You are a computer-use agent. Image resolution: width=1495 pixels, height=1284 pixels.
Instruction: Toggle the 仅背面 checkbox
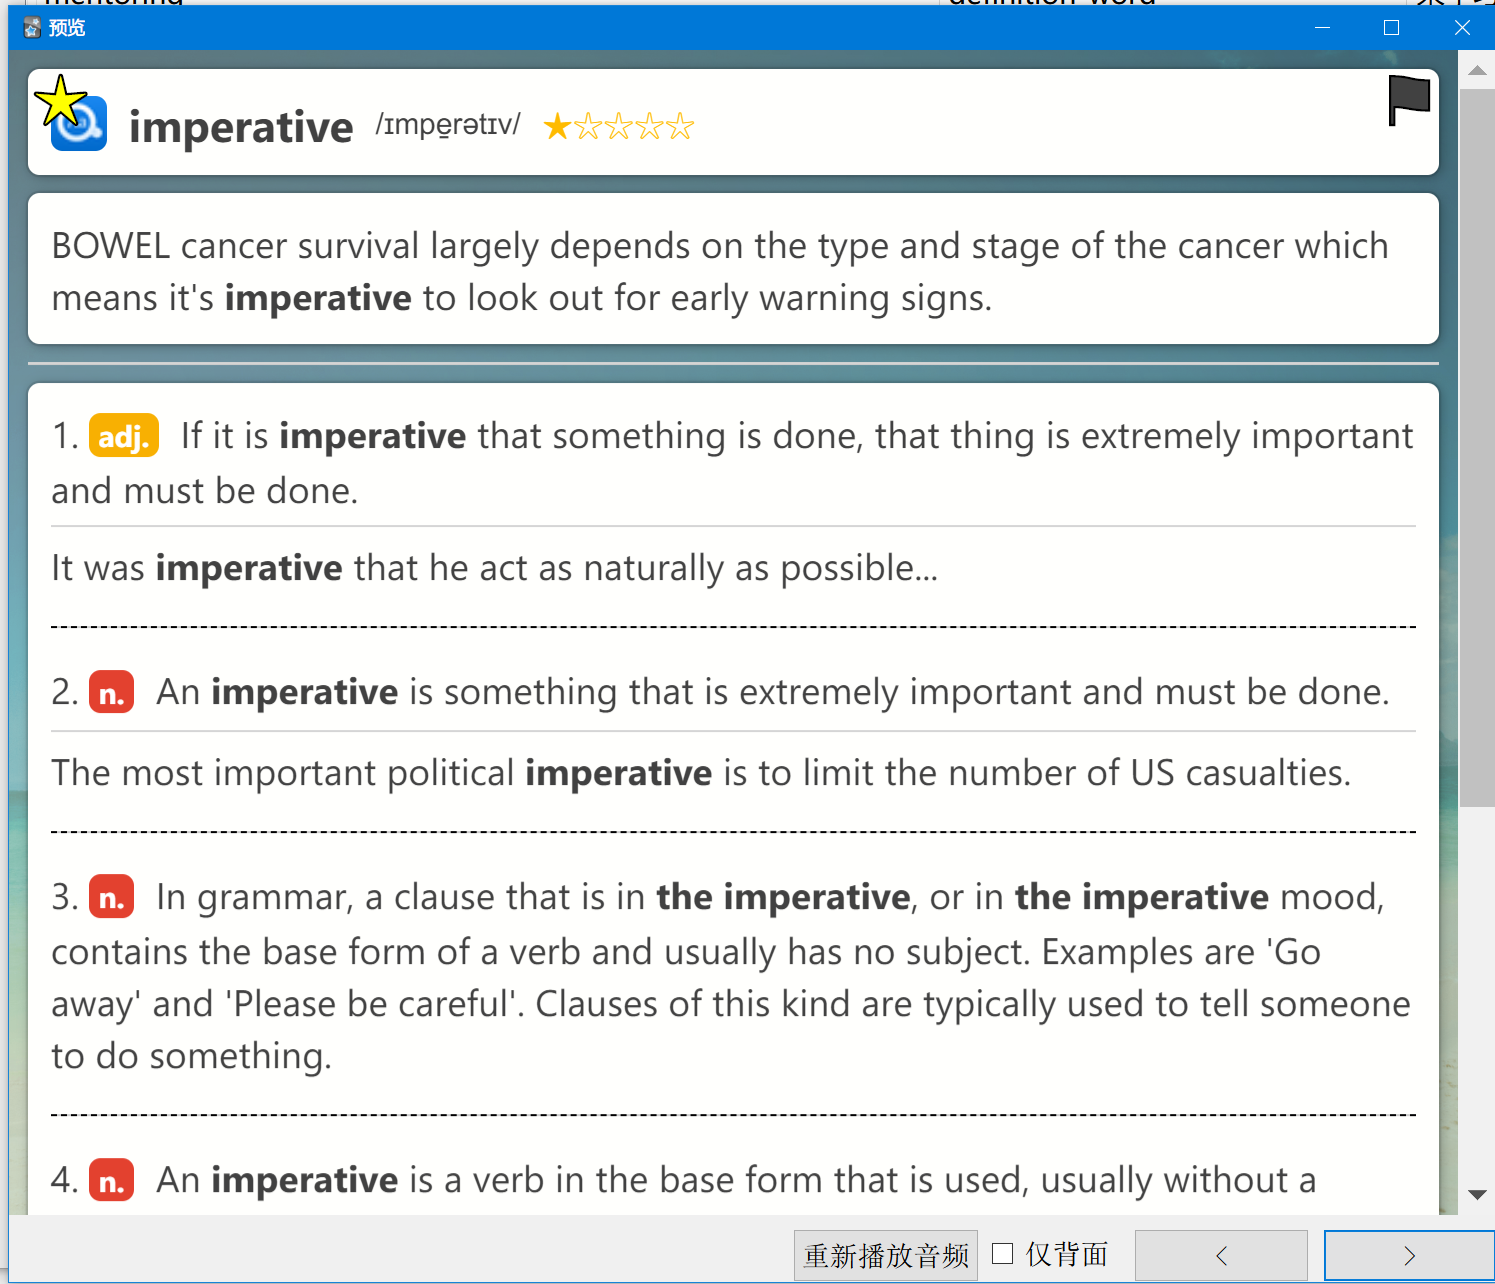point(1003,1254)
